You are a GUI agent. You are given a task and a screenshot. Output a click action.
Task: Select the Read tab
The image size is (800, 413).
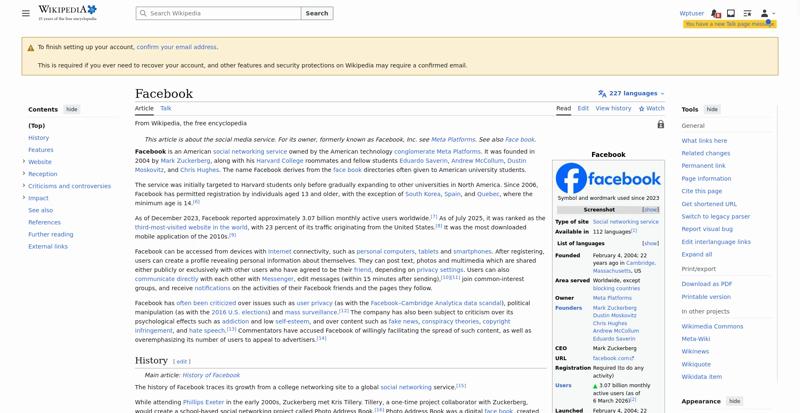[x=563, y=108]
